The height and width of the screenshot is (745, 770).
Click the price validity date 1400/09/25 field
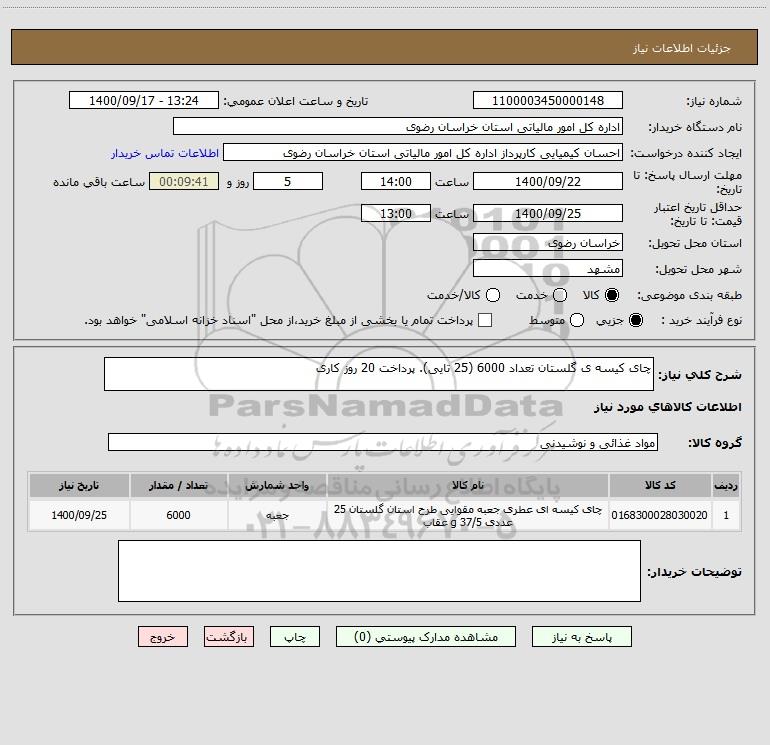click(x=548, y=213)
